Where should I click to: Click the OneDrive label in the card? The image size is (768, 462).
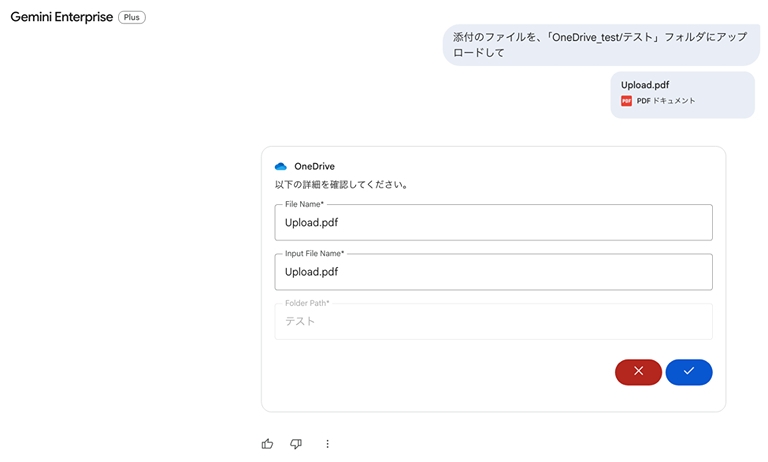point(314,167)
